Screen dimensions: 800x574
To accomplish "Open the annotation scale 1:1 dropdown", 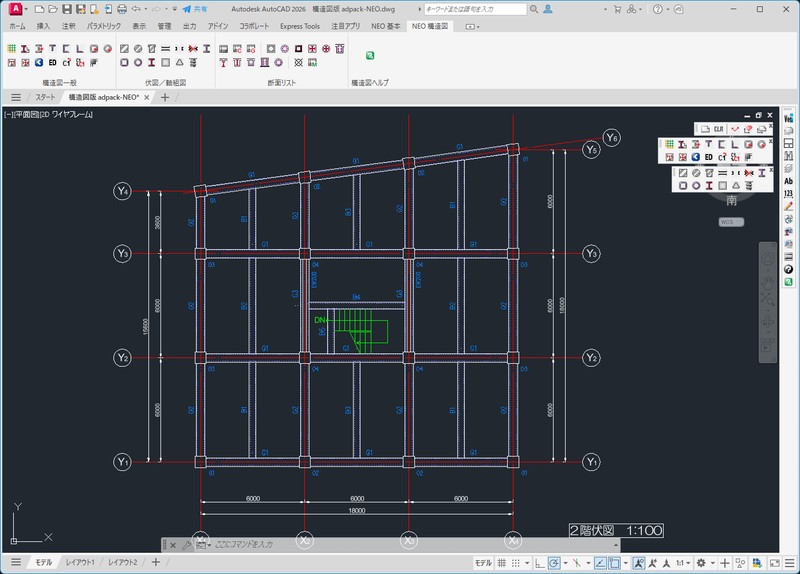I will [684, 563].
